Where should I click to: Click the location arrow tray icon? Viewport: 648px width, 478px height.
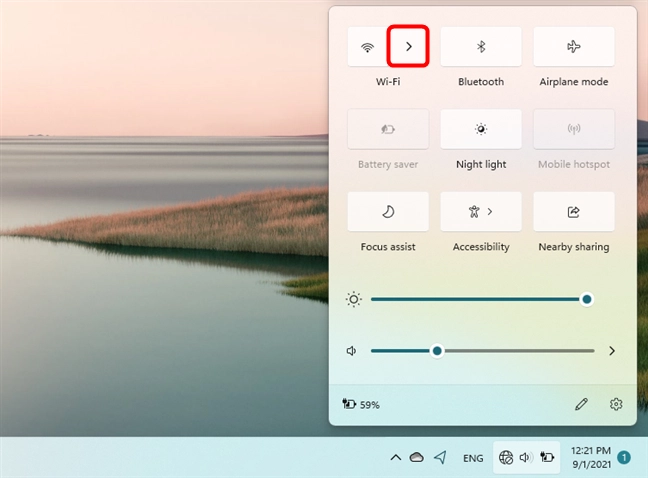pyautogui.click(x=441, y=457)
